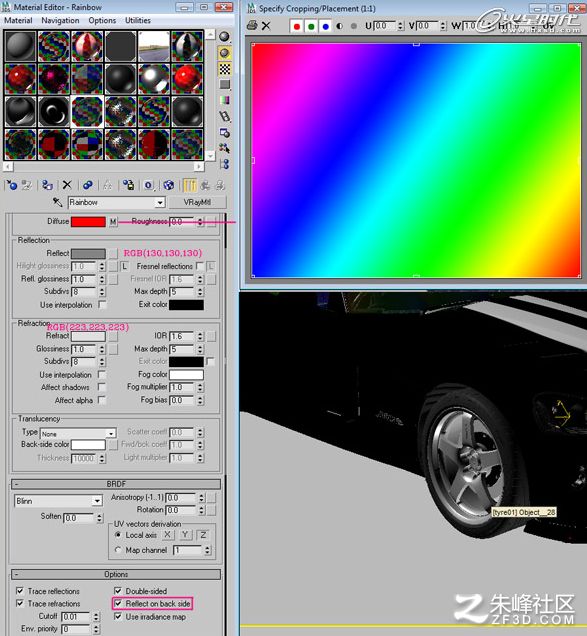Open the Rainbow material name dropdown
Screen dimensions: 587x636
[160, 202]
